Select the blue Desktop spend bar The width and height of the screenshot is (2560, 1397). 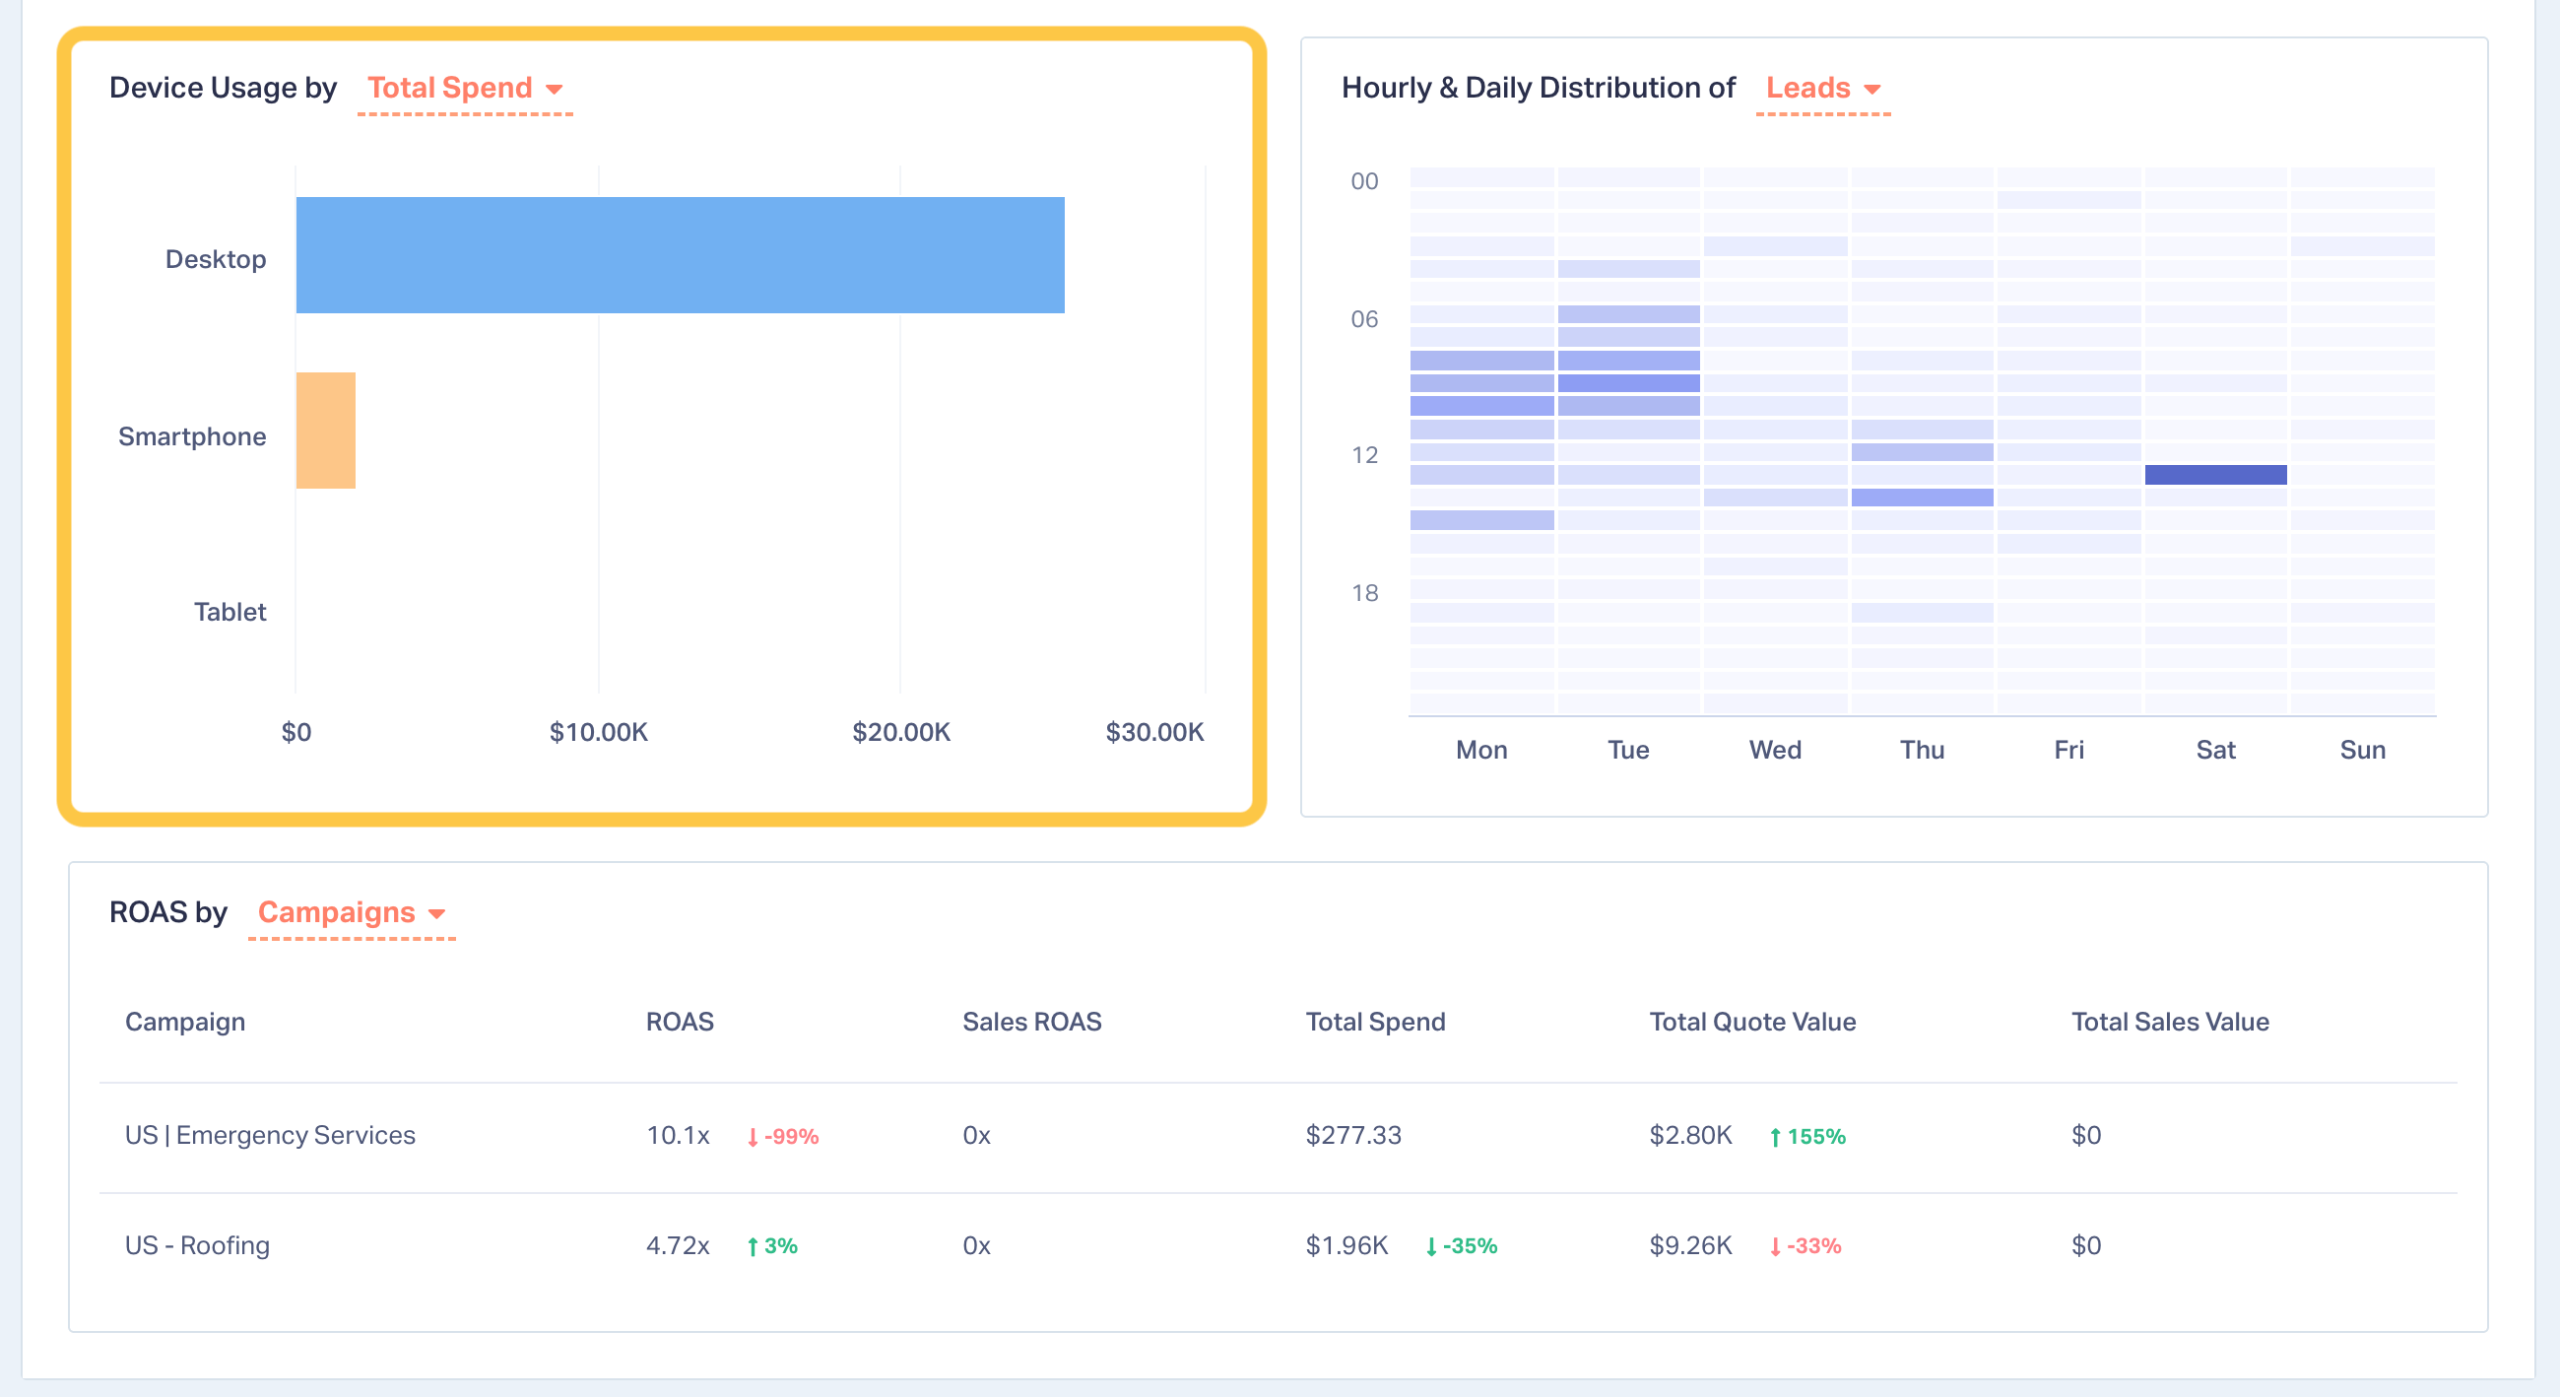pyautogui.click(x=680, y=255)
